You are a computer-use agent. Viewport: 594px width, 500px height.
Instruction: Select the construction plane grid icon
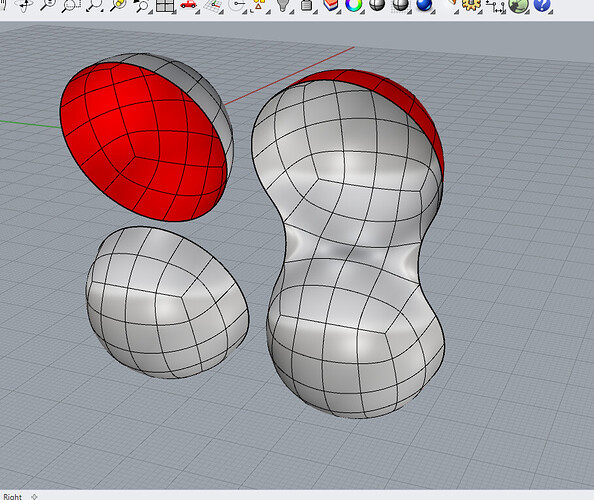(213, 5)
